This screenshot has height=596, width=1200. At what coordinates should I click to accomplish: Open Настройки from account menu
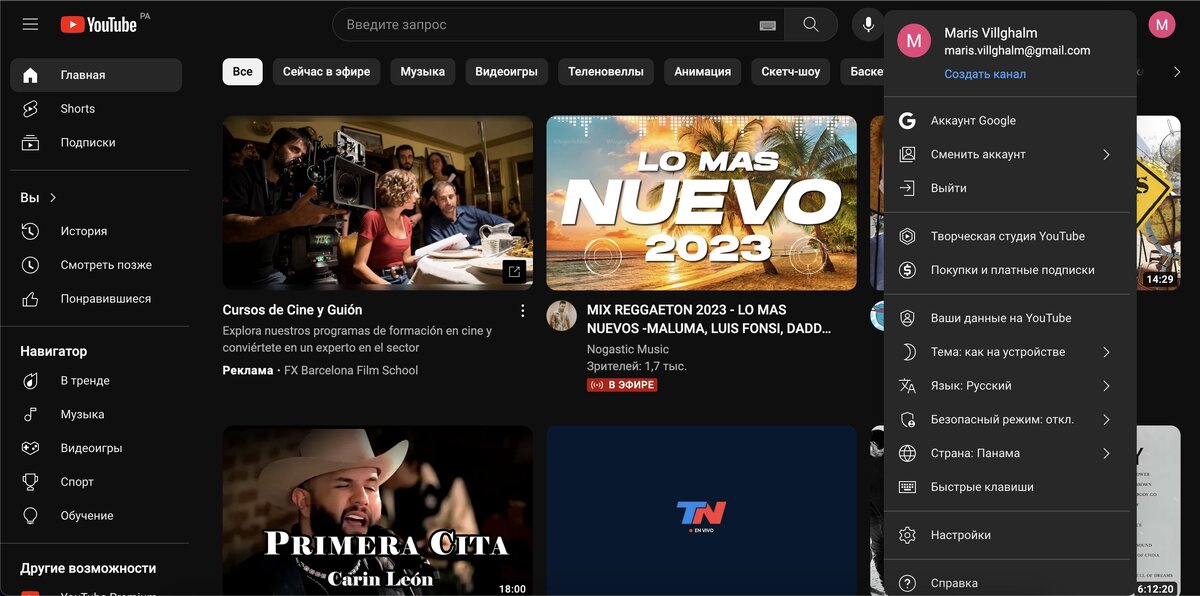[x=1010, y=535]
